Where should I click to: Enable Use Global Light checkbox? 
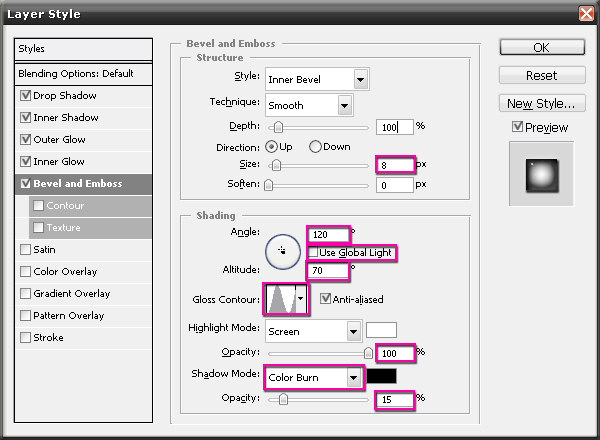click(x=313, y=253)
